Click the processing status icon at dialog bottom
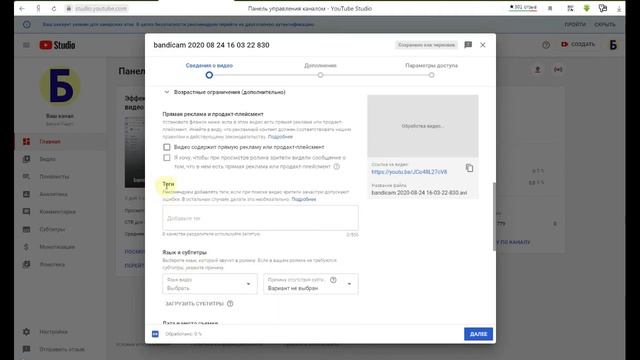The width and height of the screenshot is (640, 360). 155,334
